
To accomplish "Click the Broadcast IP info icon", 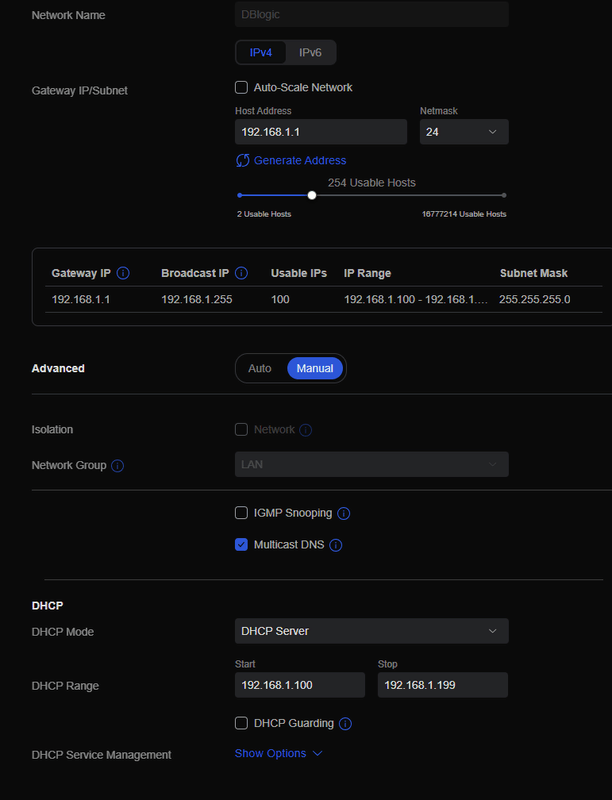I will 242,273.
